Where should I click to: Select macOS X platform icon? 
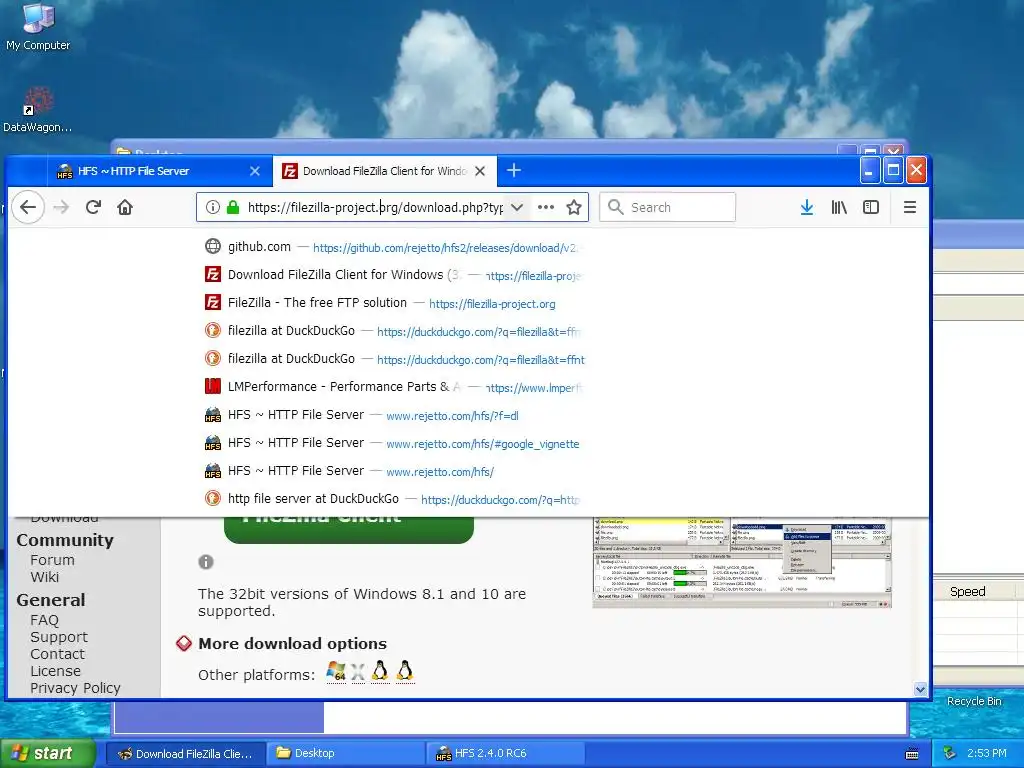click(x=358, y=671)
